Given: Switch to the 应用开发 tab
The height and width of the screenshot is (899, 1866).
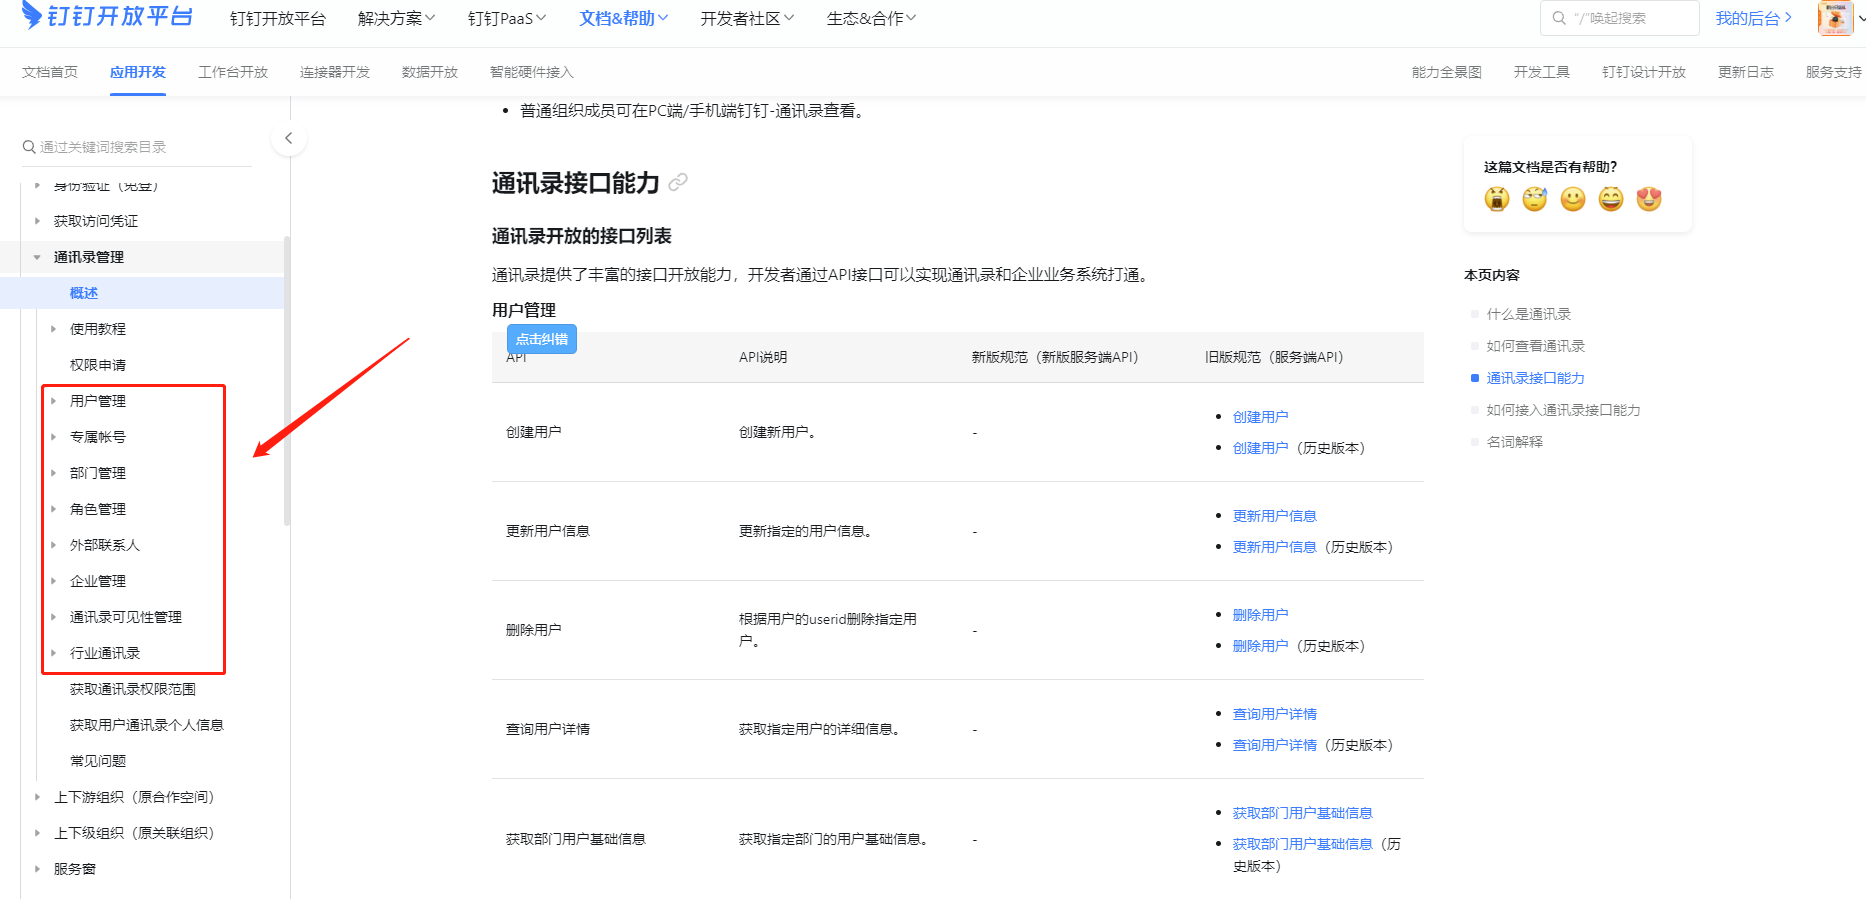Looking at the screenshot, I should click(x=138, y=72).
